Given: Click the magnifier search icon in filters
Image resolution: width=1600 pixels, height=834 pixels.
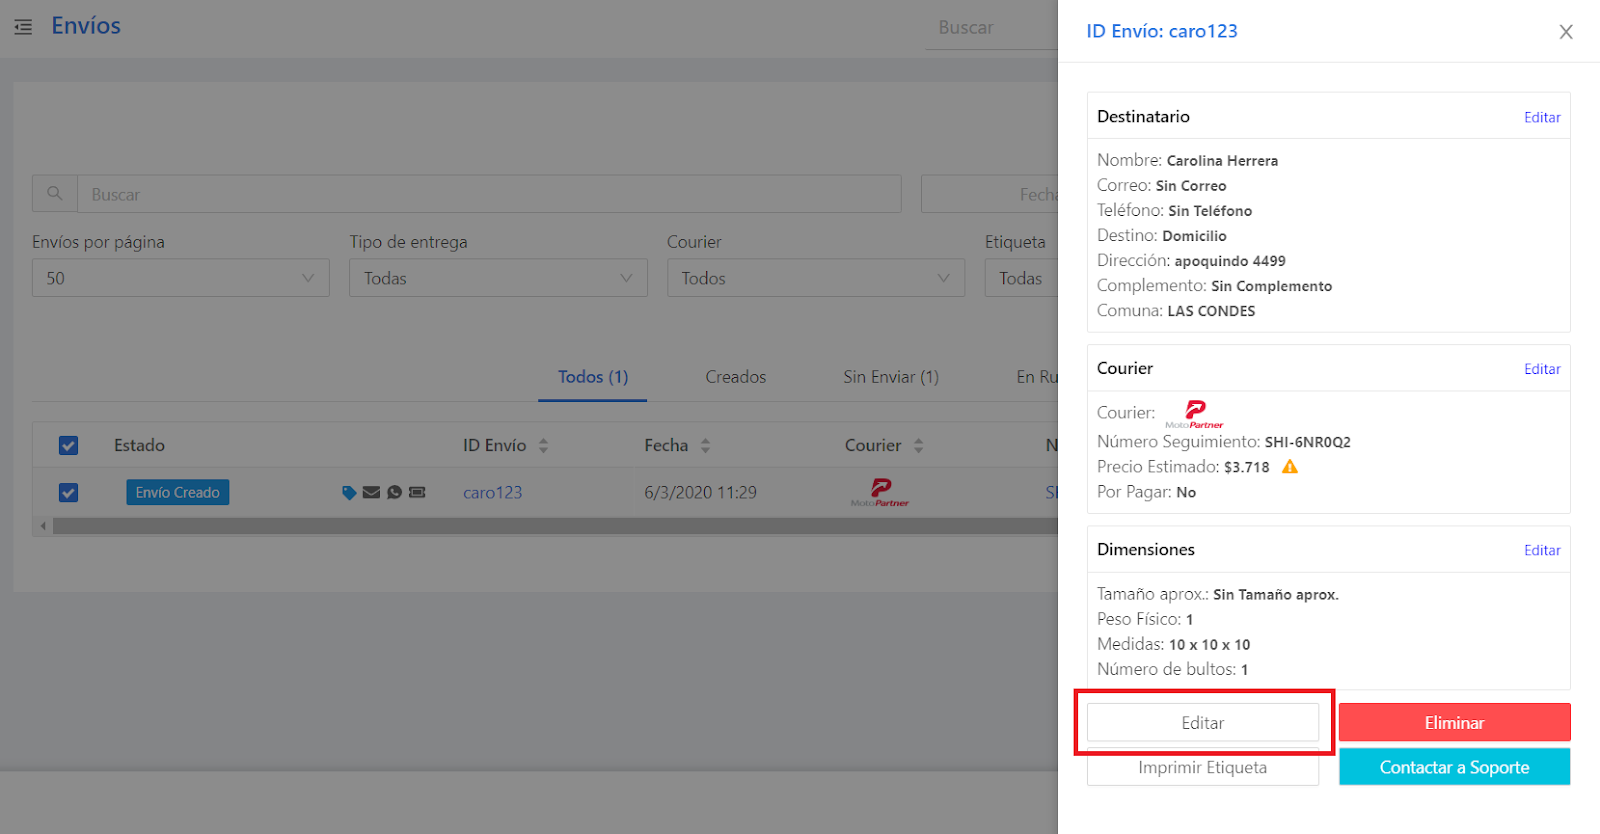Looking at the screenshot, I should tap(55, 194).
